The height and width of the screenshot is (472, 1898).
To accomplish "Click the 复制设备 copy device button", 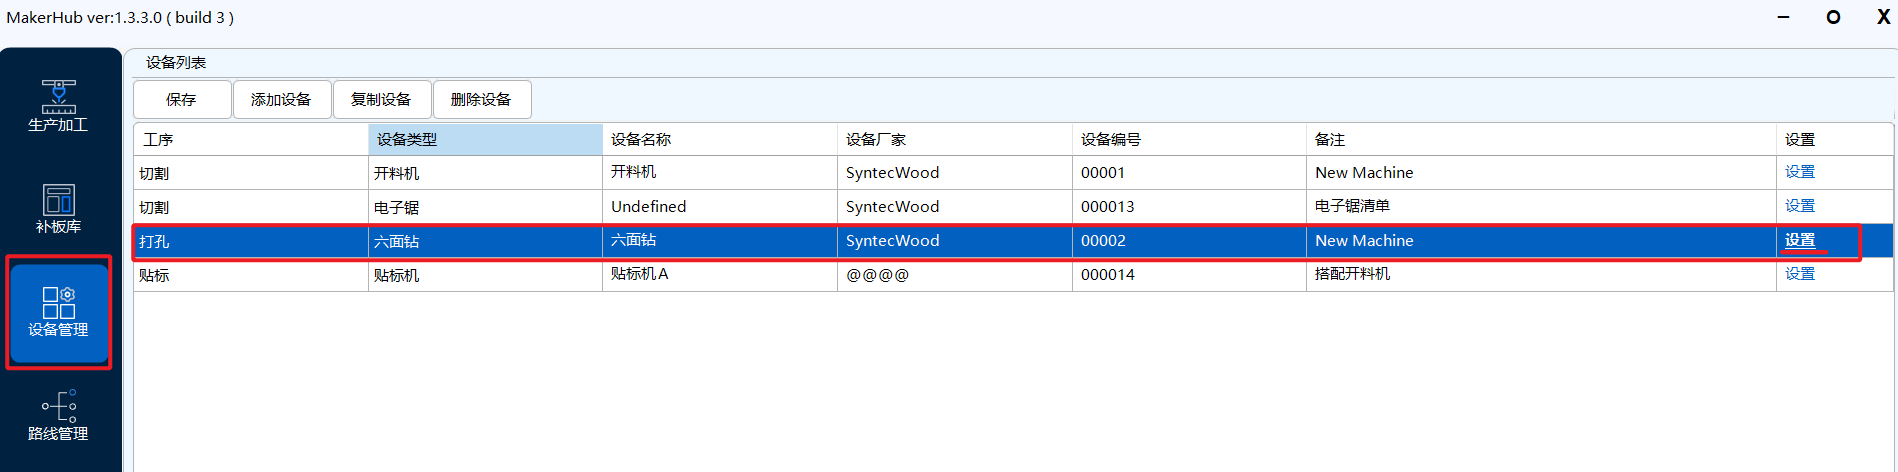I will [x=381, y=100].
